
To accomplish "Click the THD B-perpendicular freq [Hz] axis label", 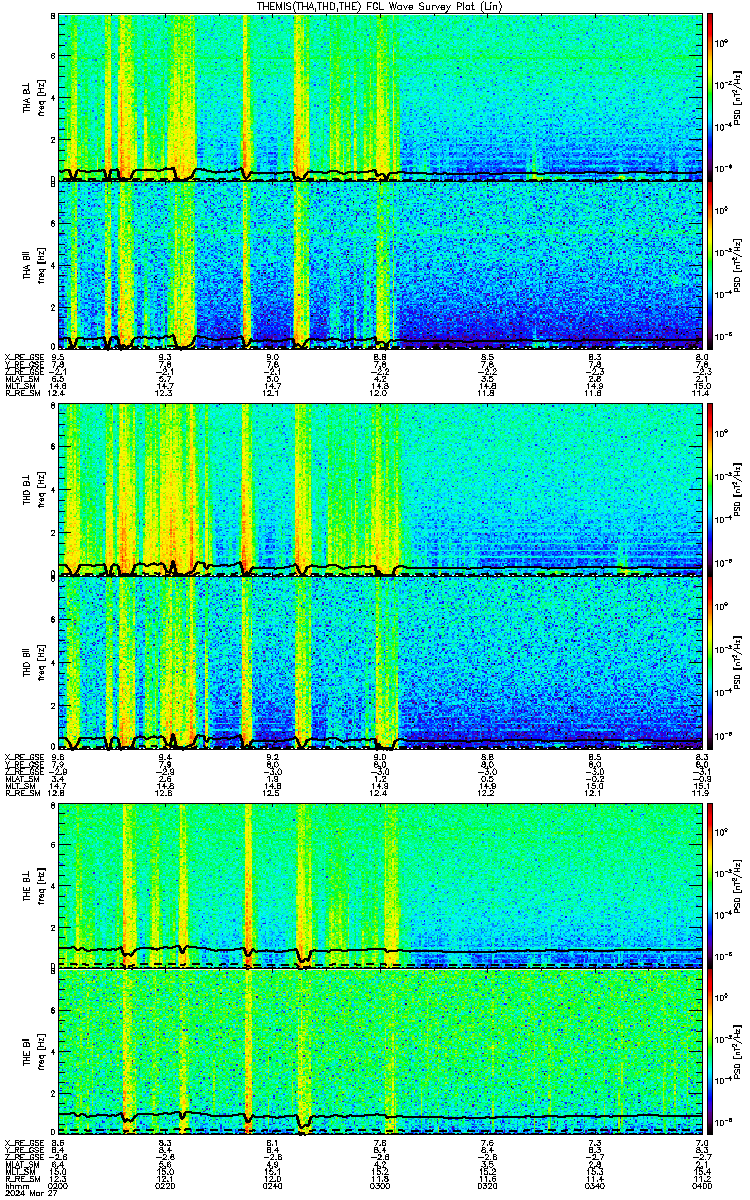I will (40, 491).
